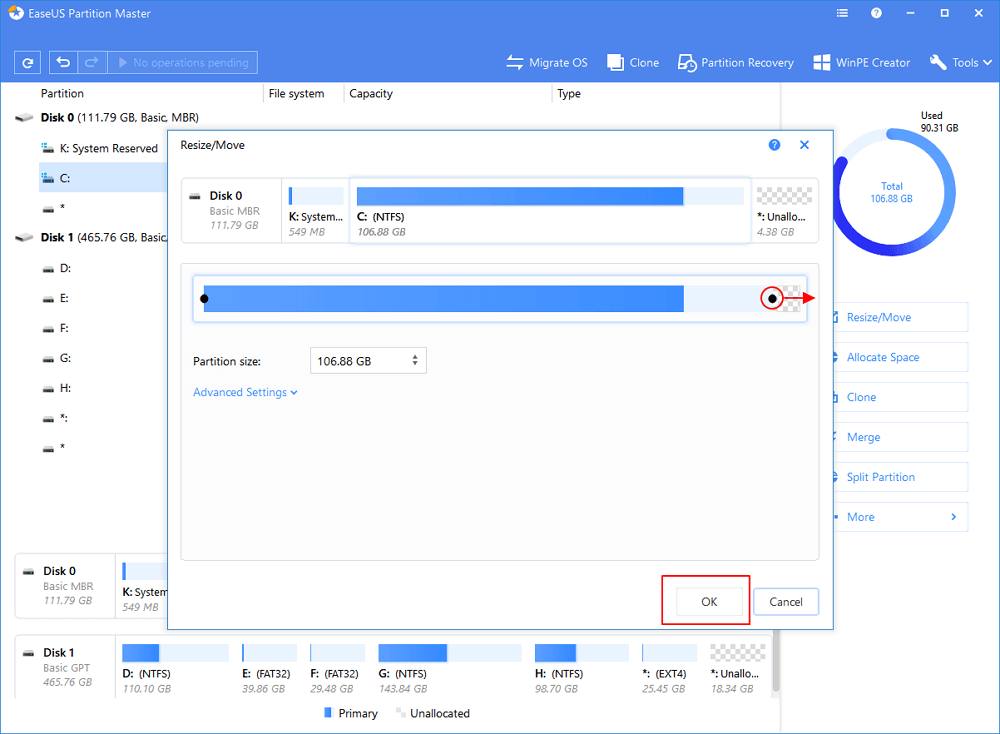Click the Disk 1 drive icon in tree
Viewport: 1000px width, 734px height.
pyautogui.click(x=24, y=237)
